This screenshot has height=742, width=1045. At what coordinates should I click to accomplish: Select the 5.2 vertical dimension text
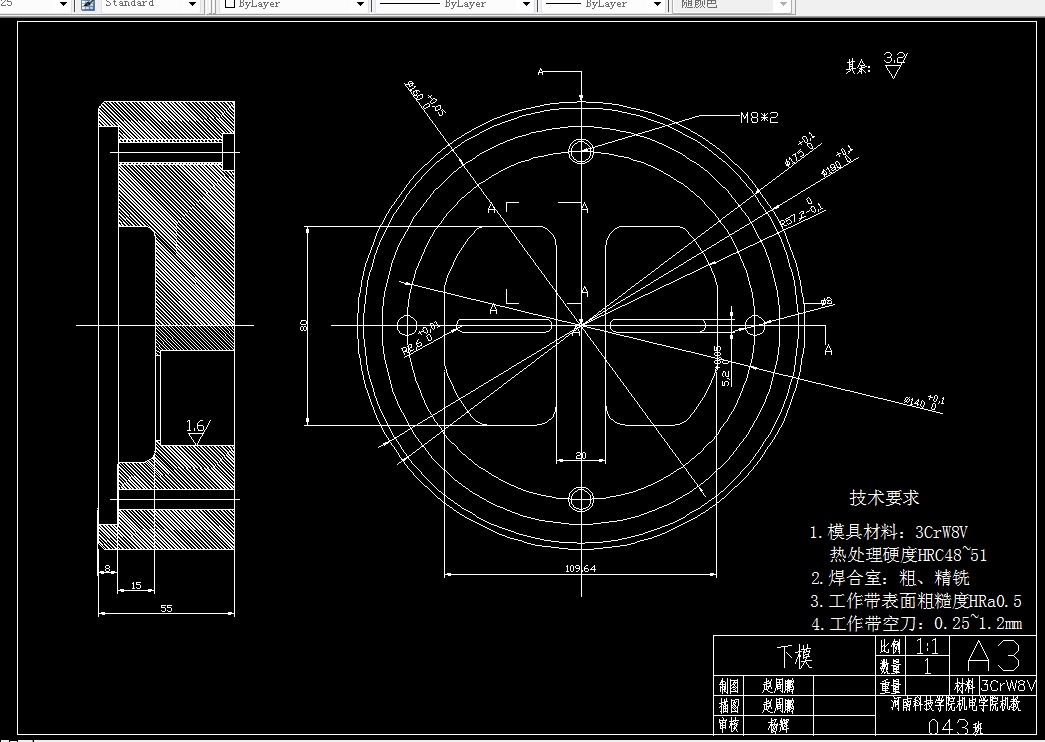click(x=725, y=378)
